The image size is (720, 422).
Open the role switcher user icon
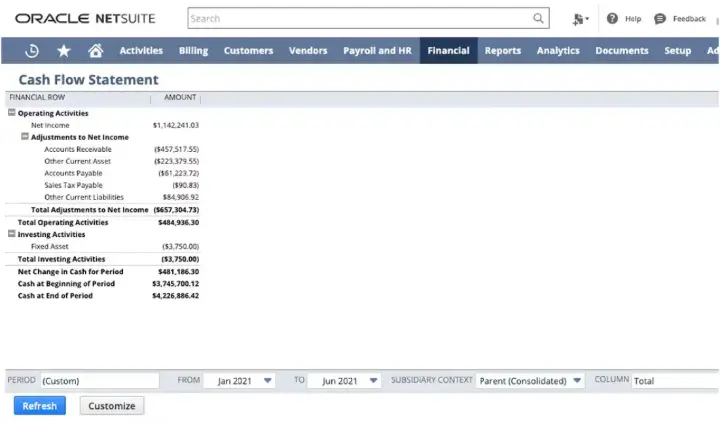tap(580, 19)
